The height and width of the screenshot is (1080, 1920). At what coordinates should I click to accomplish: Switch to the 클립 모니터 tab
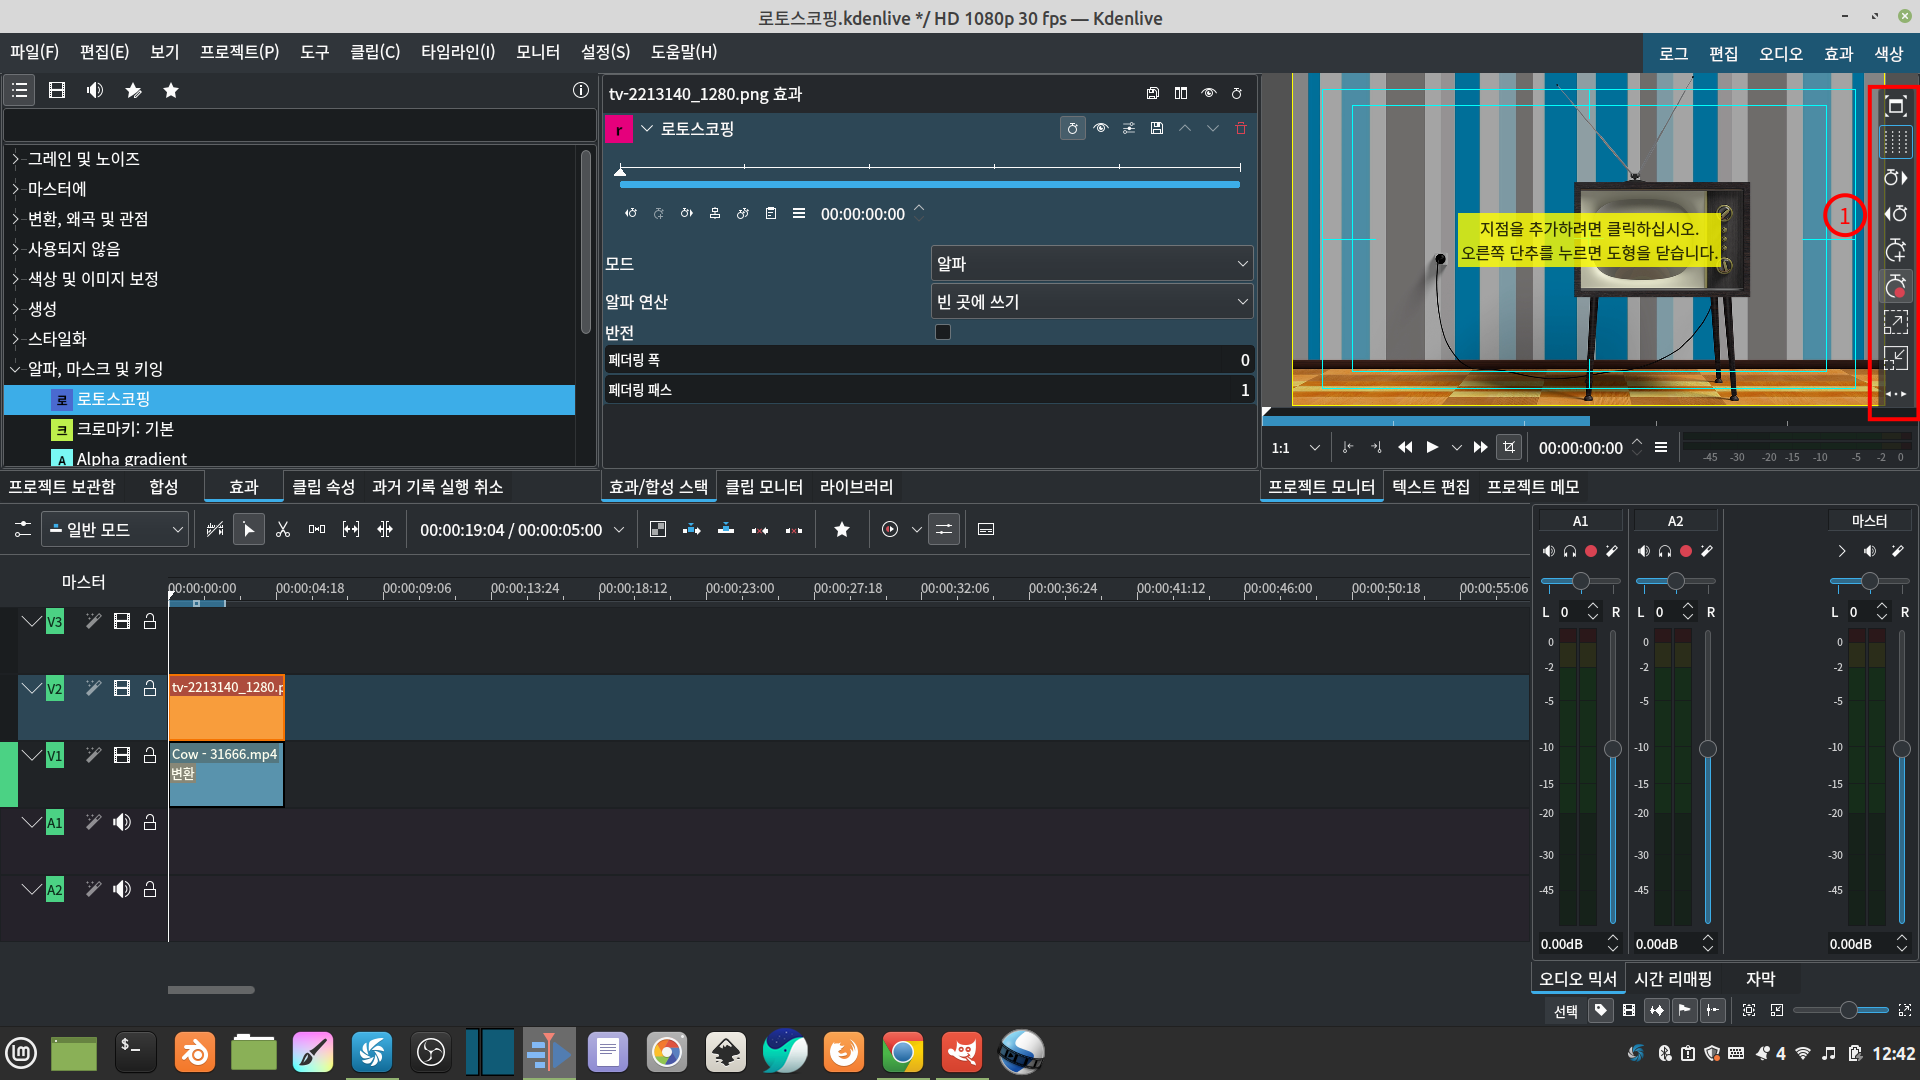[763, 487]
